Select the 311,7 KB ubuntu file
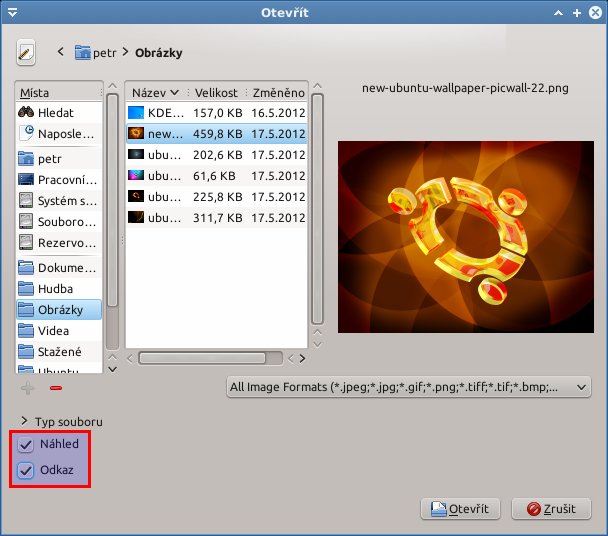 click(x=217, y=218)
